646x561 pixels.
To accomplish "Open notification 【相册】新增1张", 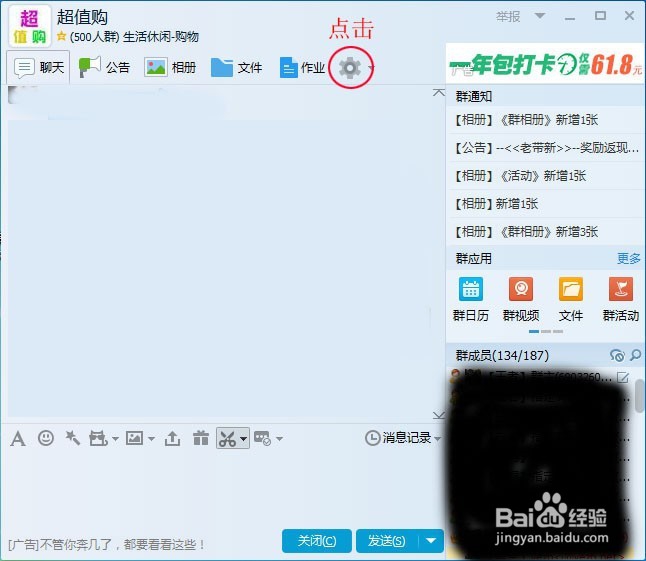I will pyautogui.click(x=545, y=204).
